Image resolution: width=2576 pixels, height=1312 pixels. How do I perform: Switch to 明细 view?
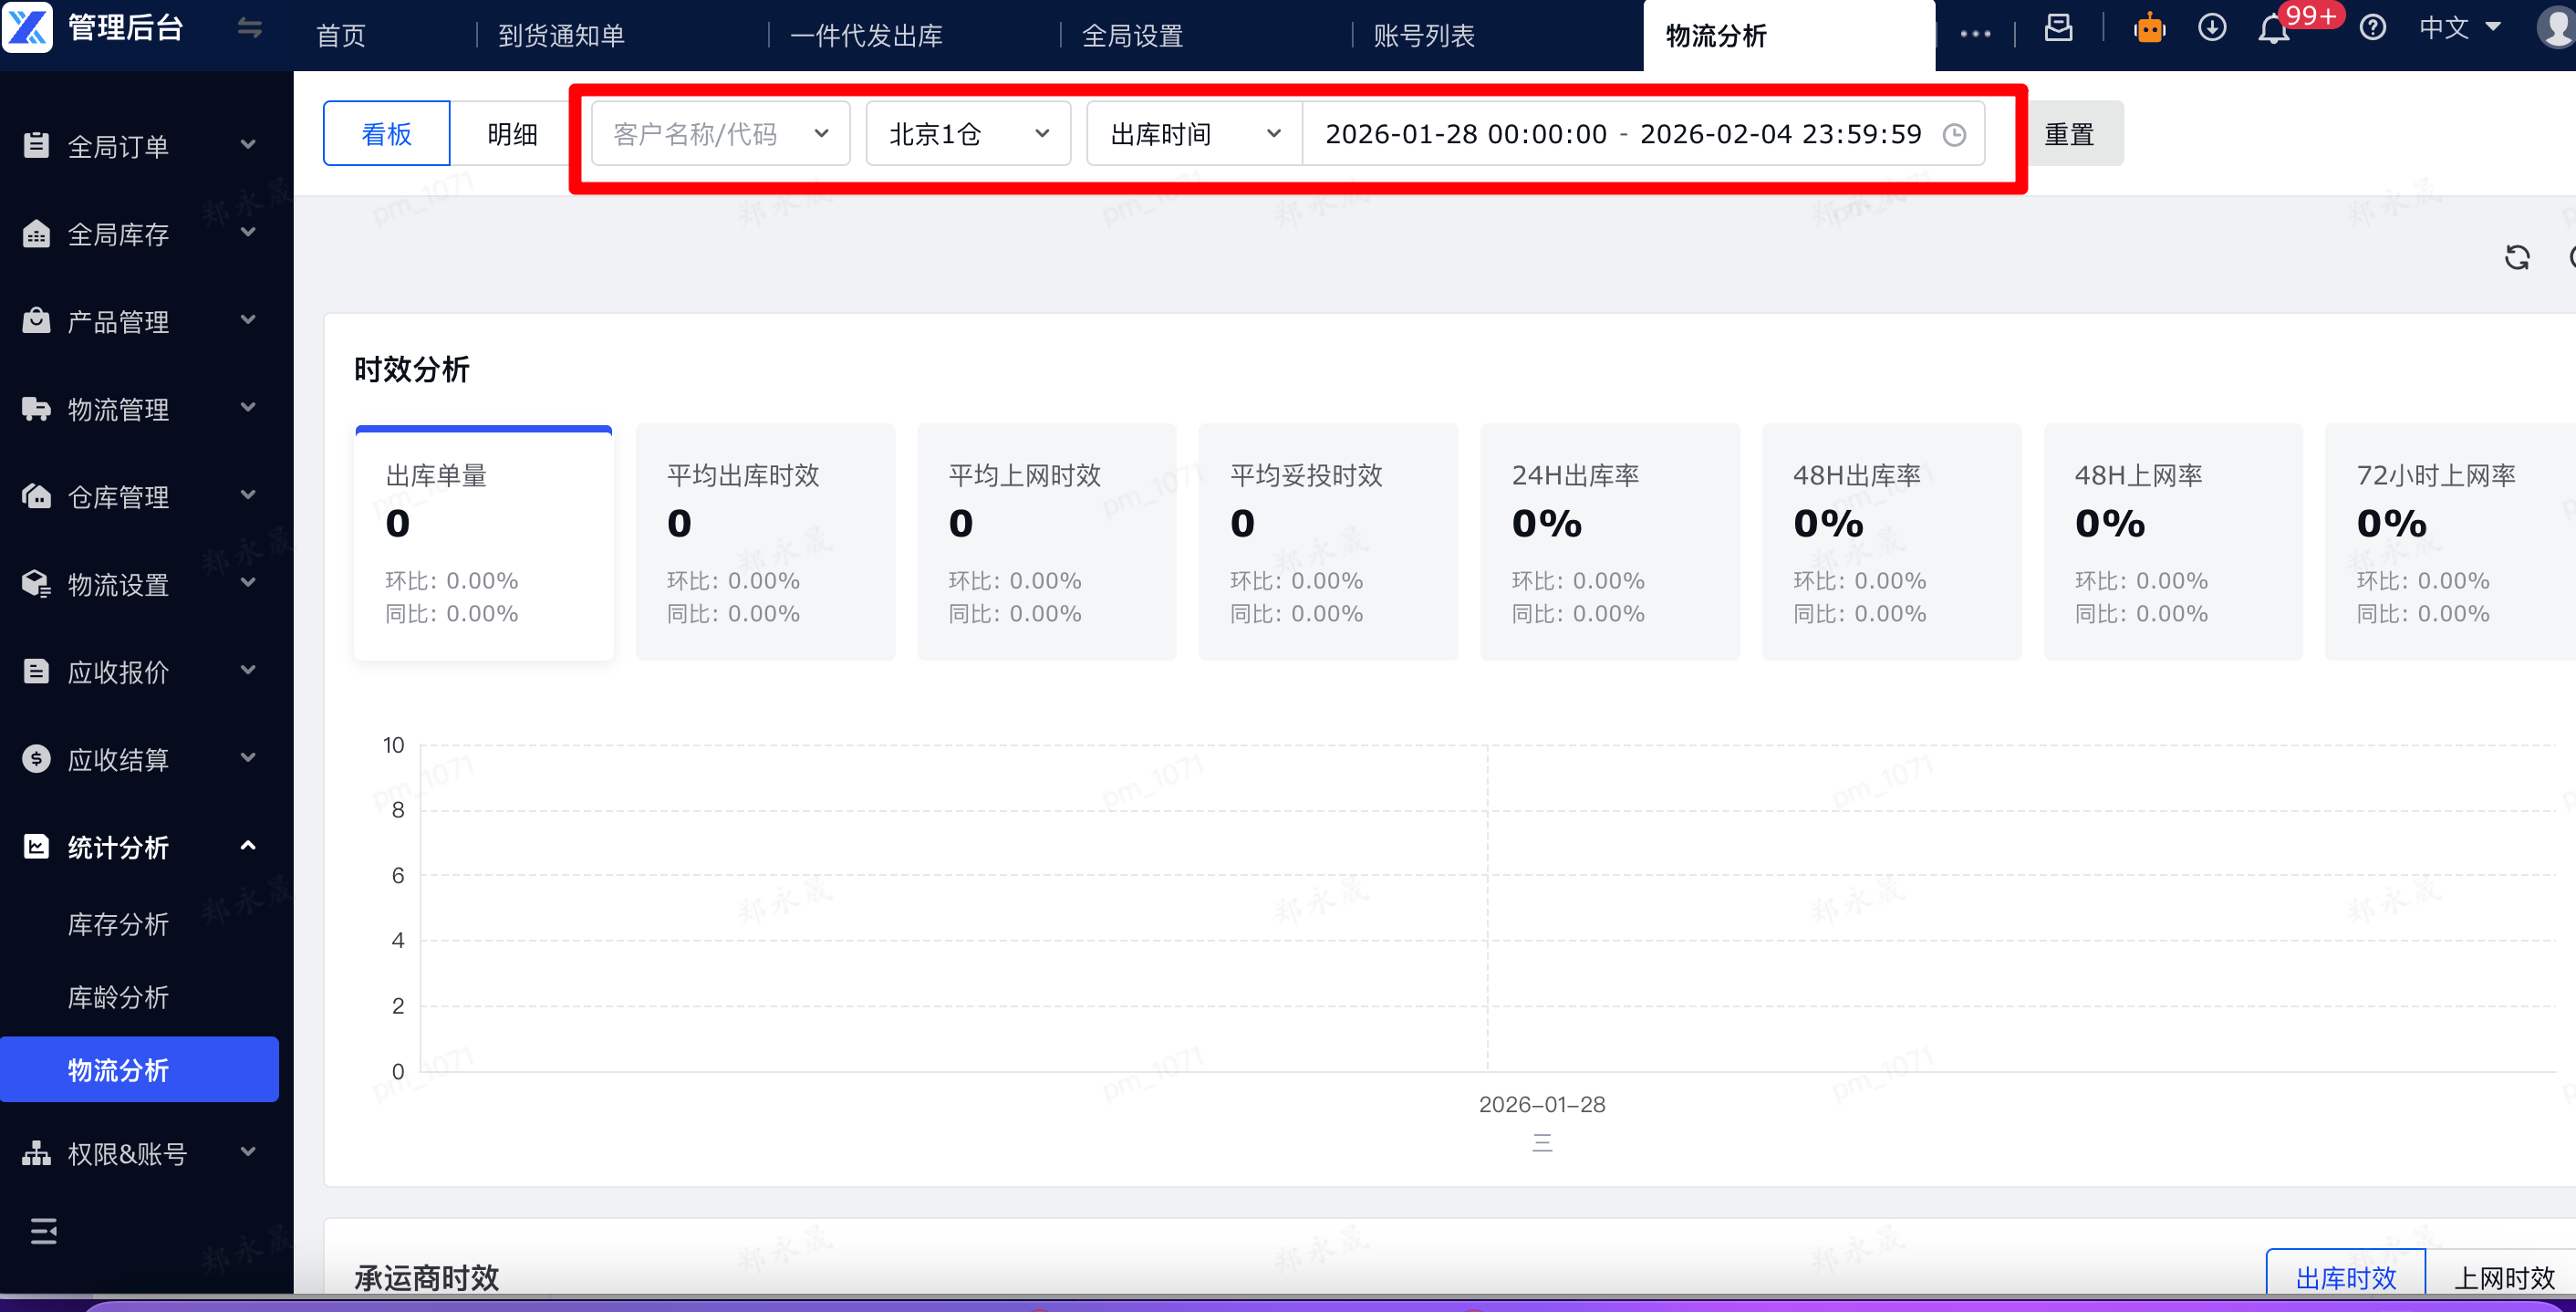[x=512, y=134]
